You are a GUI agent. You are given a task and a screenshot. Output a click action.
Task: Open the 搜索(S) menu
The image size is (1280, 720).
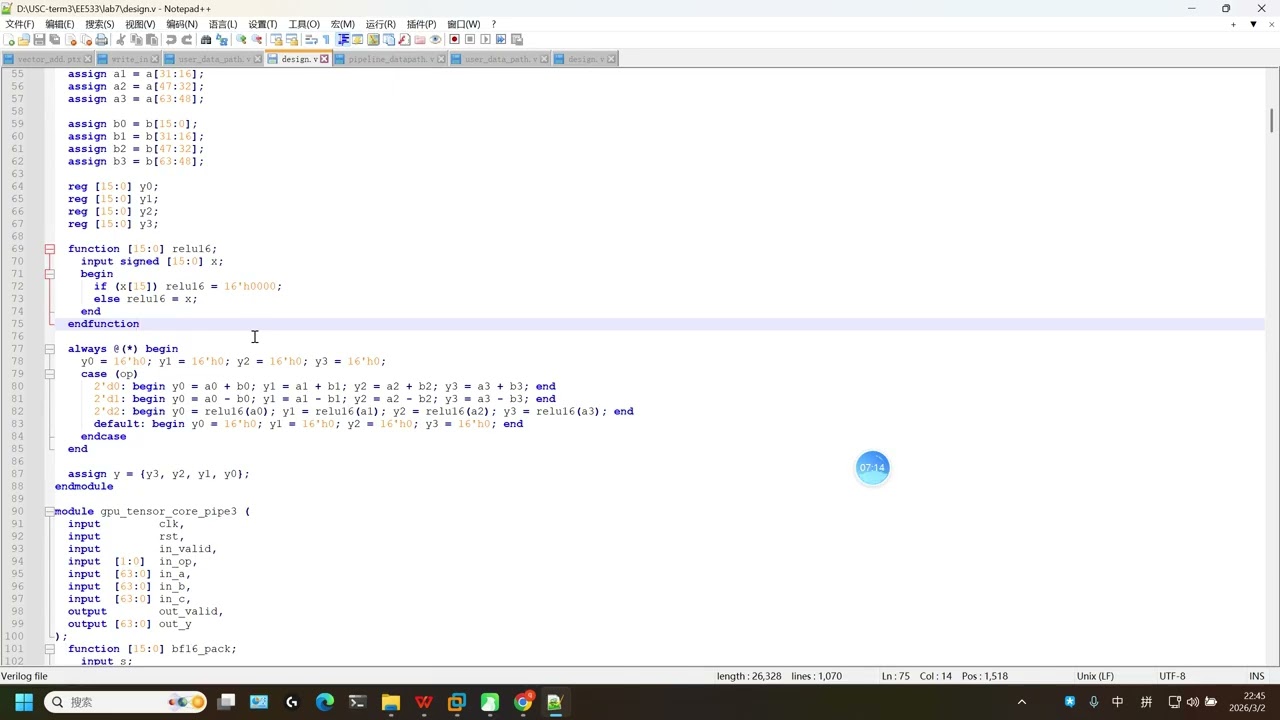pyautogui.click(x=99, y=24)
